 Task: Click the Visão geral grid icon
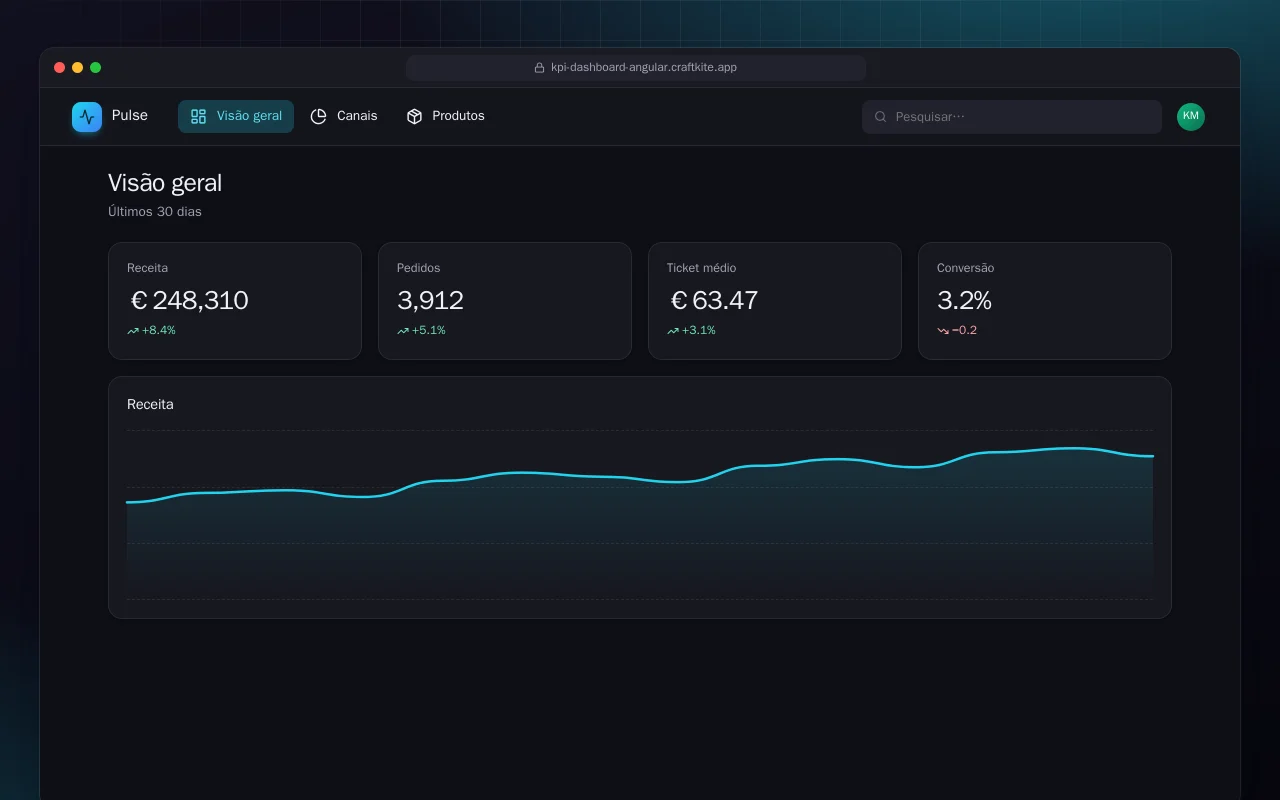coord(198,116)
